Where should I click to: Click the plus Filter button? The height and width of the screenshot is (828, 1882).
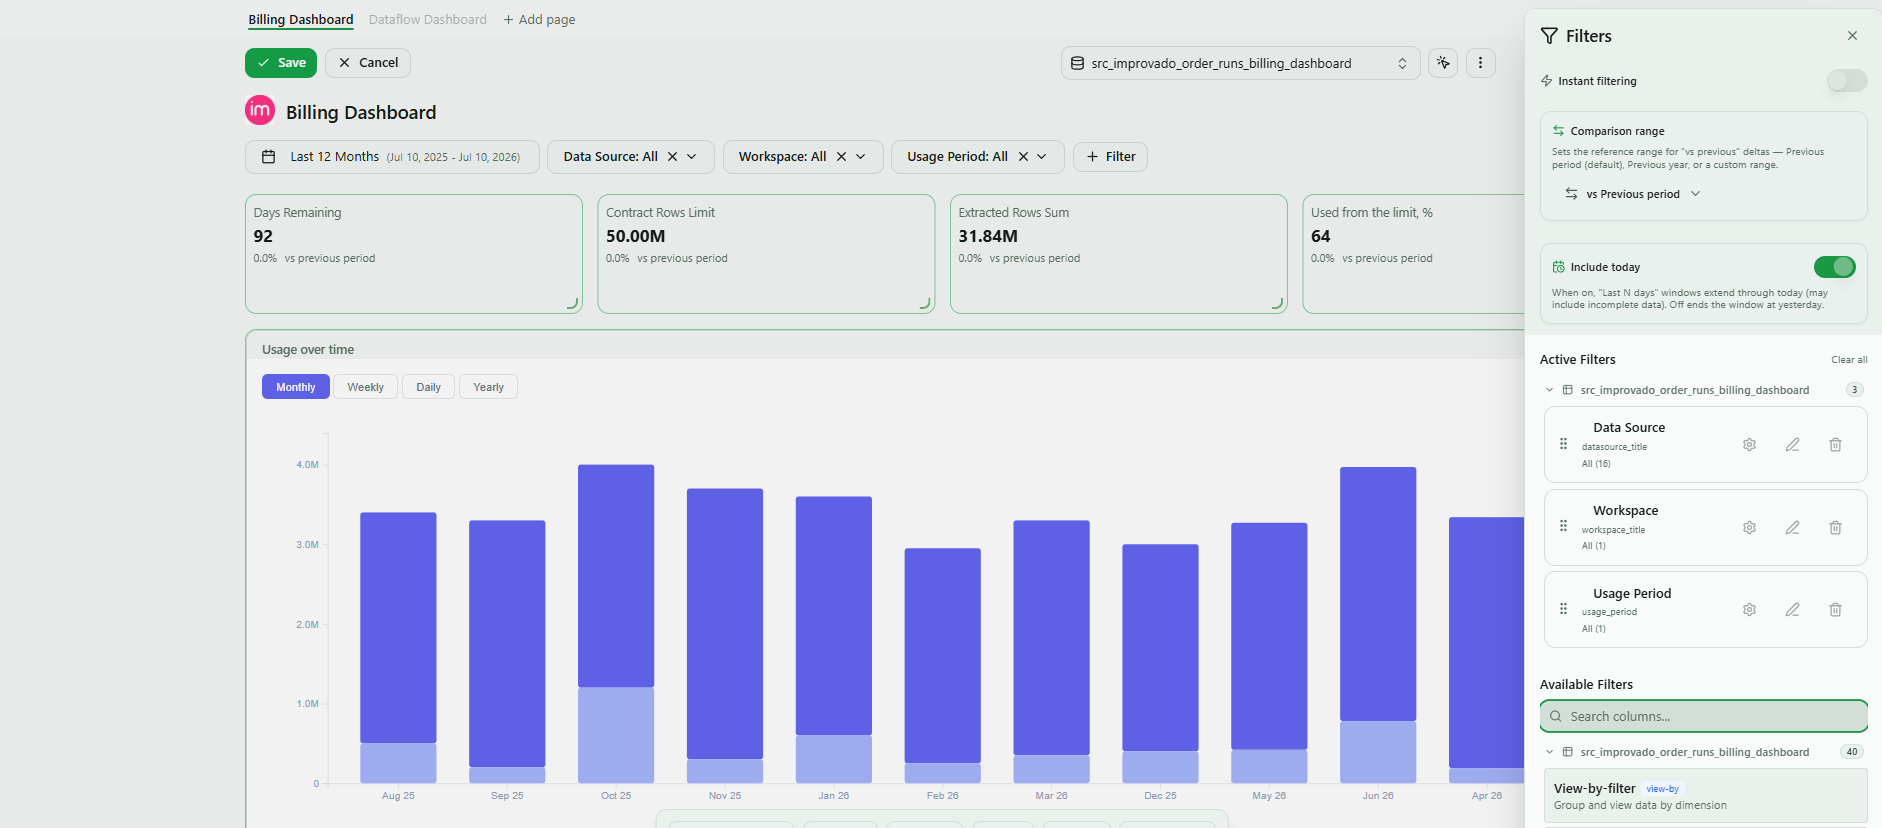pyautogui.click(x=1110, y=157)
